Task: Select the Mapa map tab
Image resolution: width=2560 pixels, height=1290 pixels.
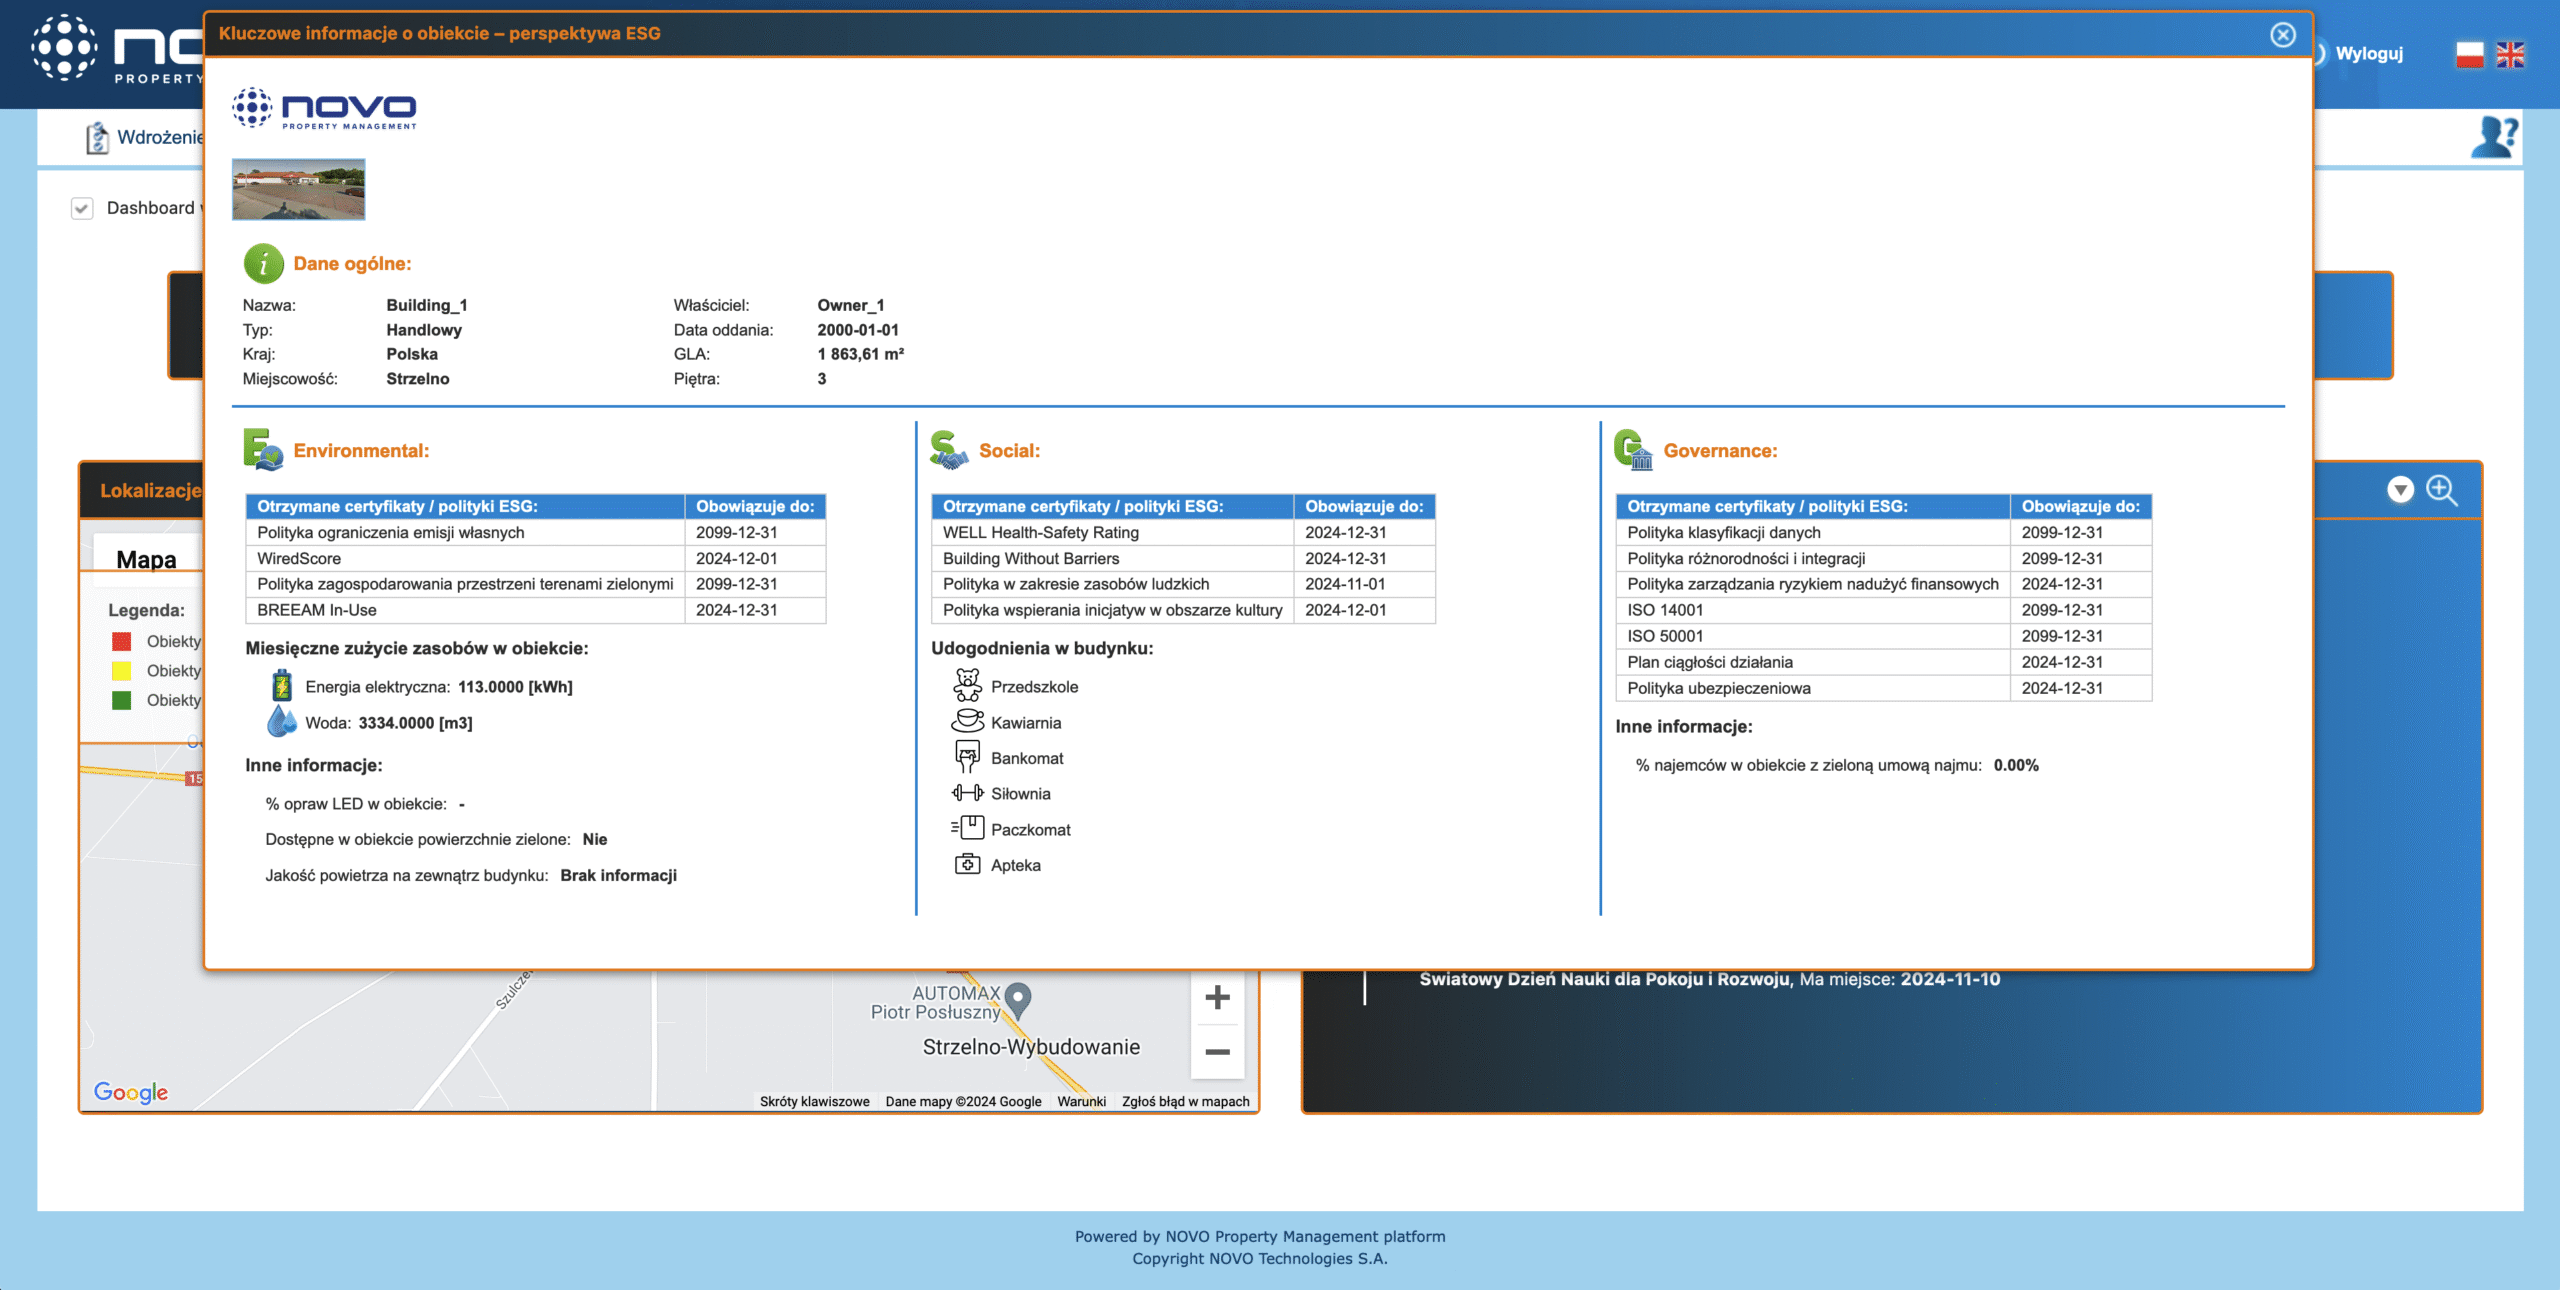Action: click(146, 559)
